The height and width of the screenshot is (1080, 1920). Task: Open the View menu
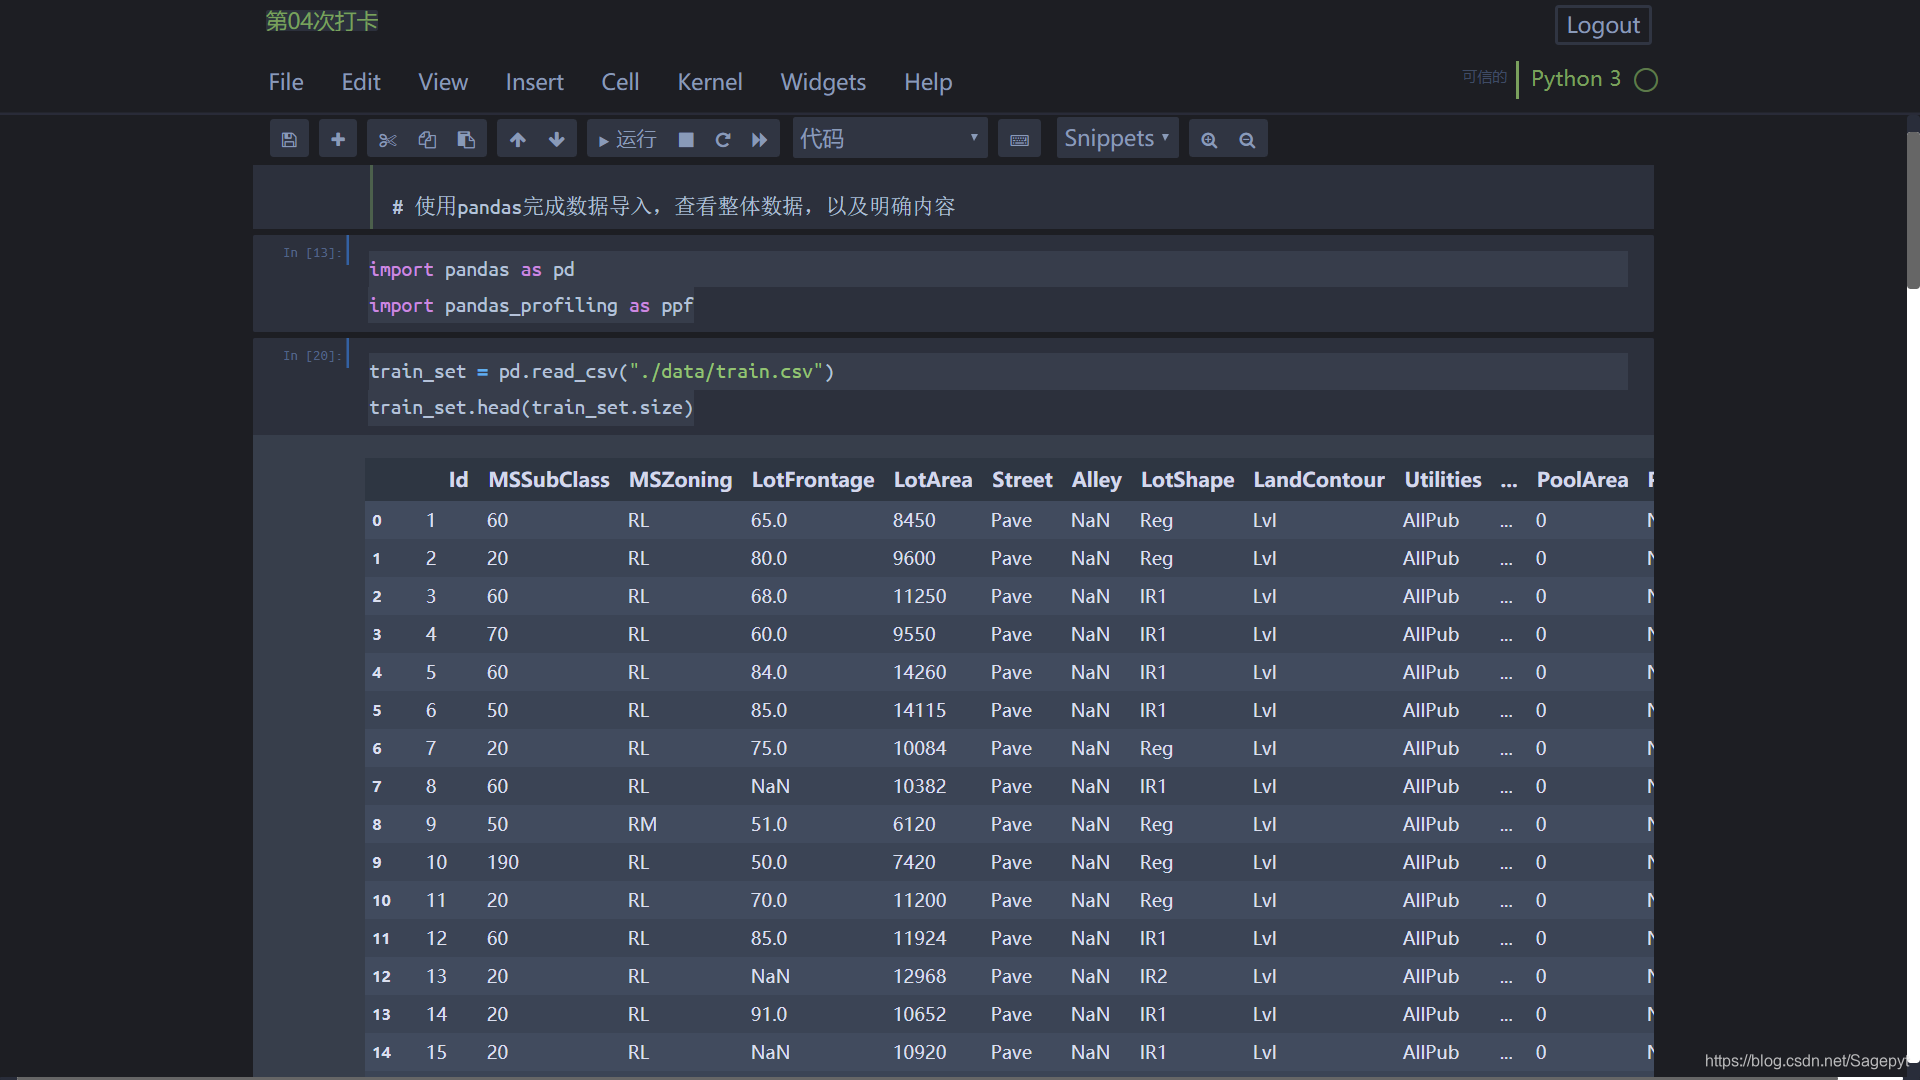[x=443, y=82]
